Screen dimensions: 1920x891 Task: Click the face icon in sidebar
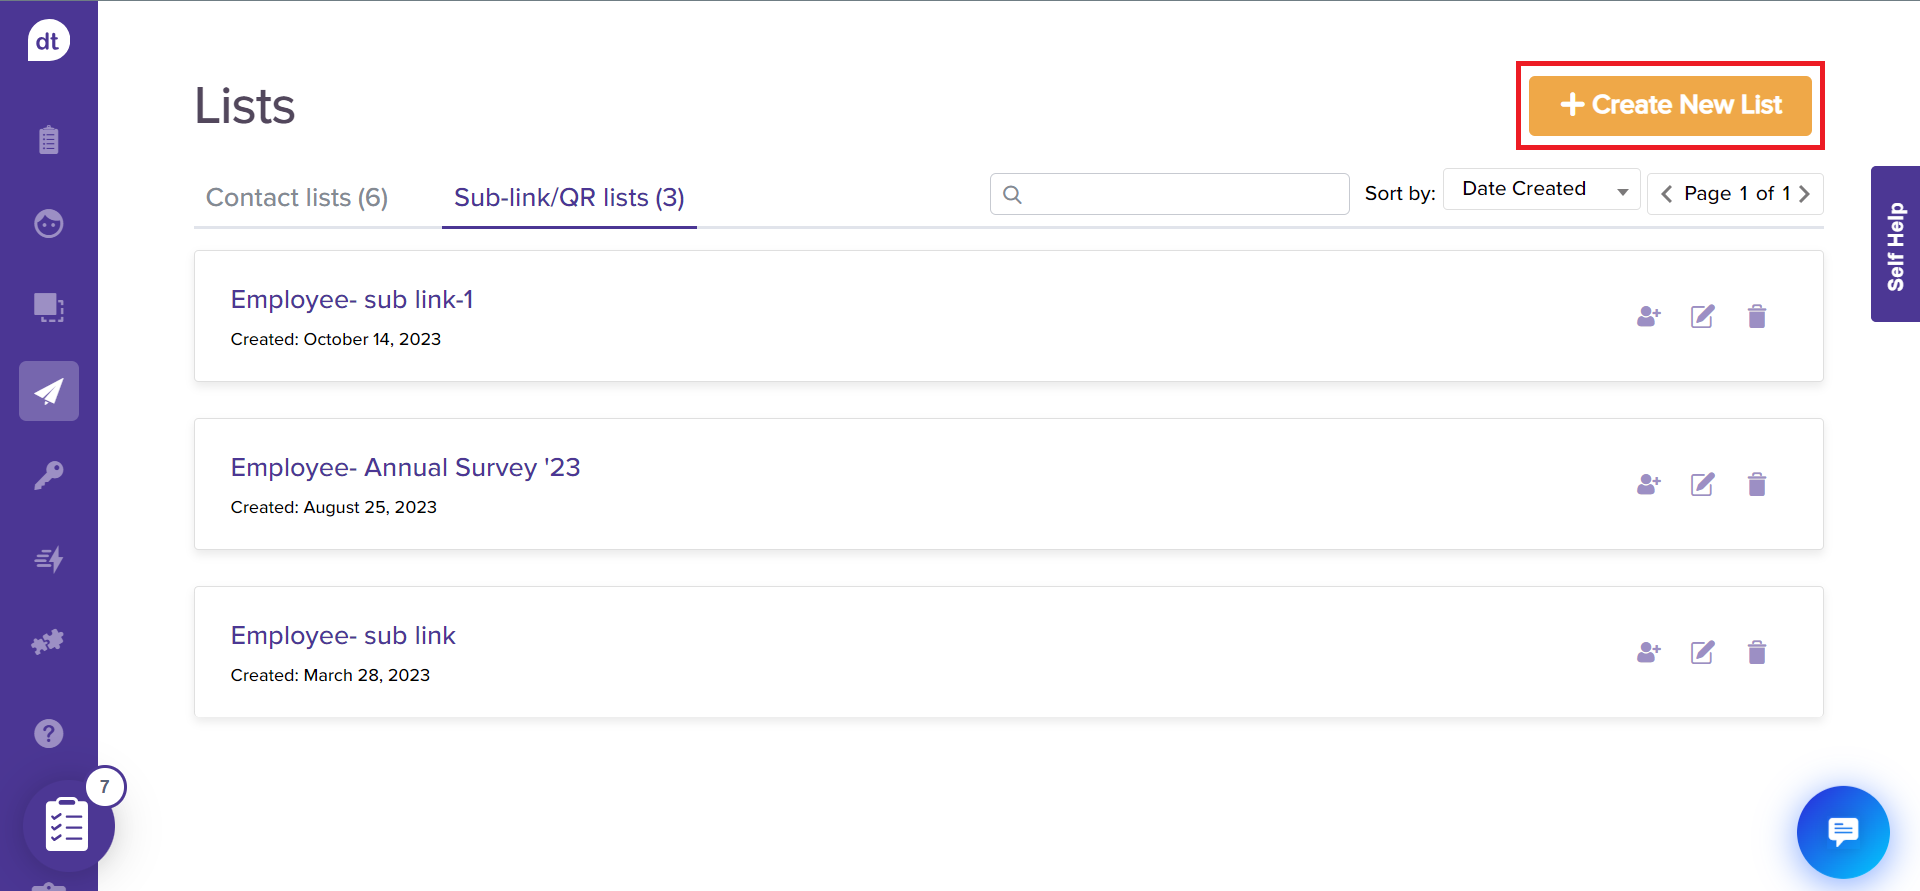[48, 223]
